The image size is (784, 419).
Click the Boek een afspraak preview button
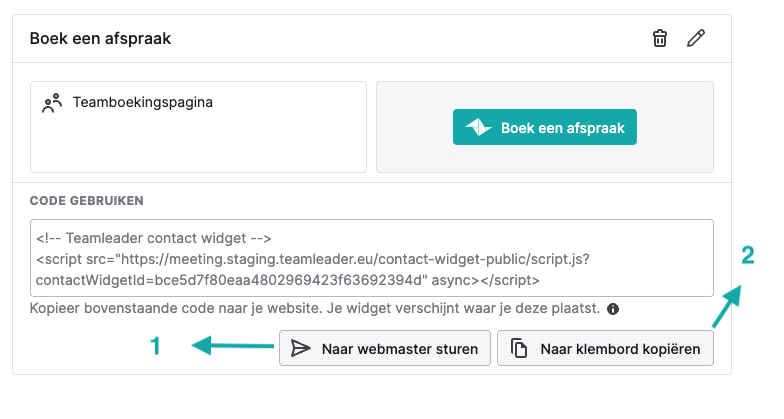544,127
